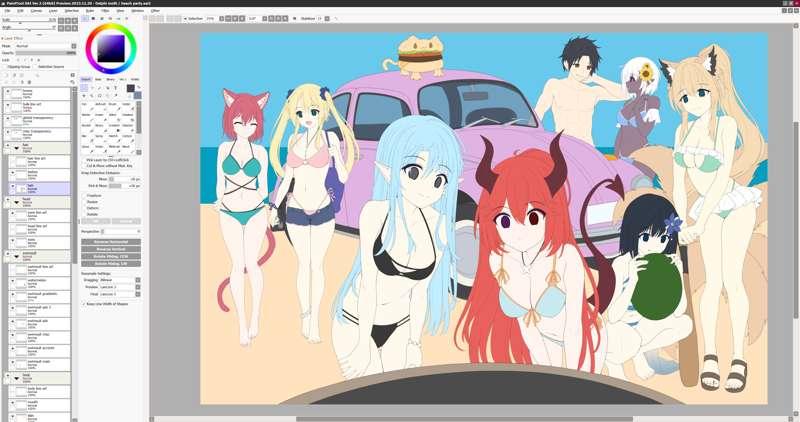Click first zoom button beside Scale slider
The width and height of the screenshot is (800, 422).
tap(61, 20)
